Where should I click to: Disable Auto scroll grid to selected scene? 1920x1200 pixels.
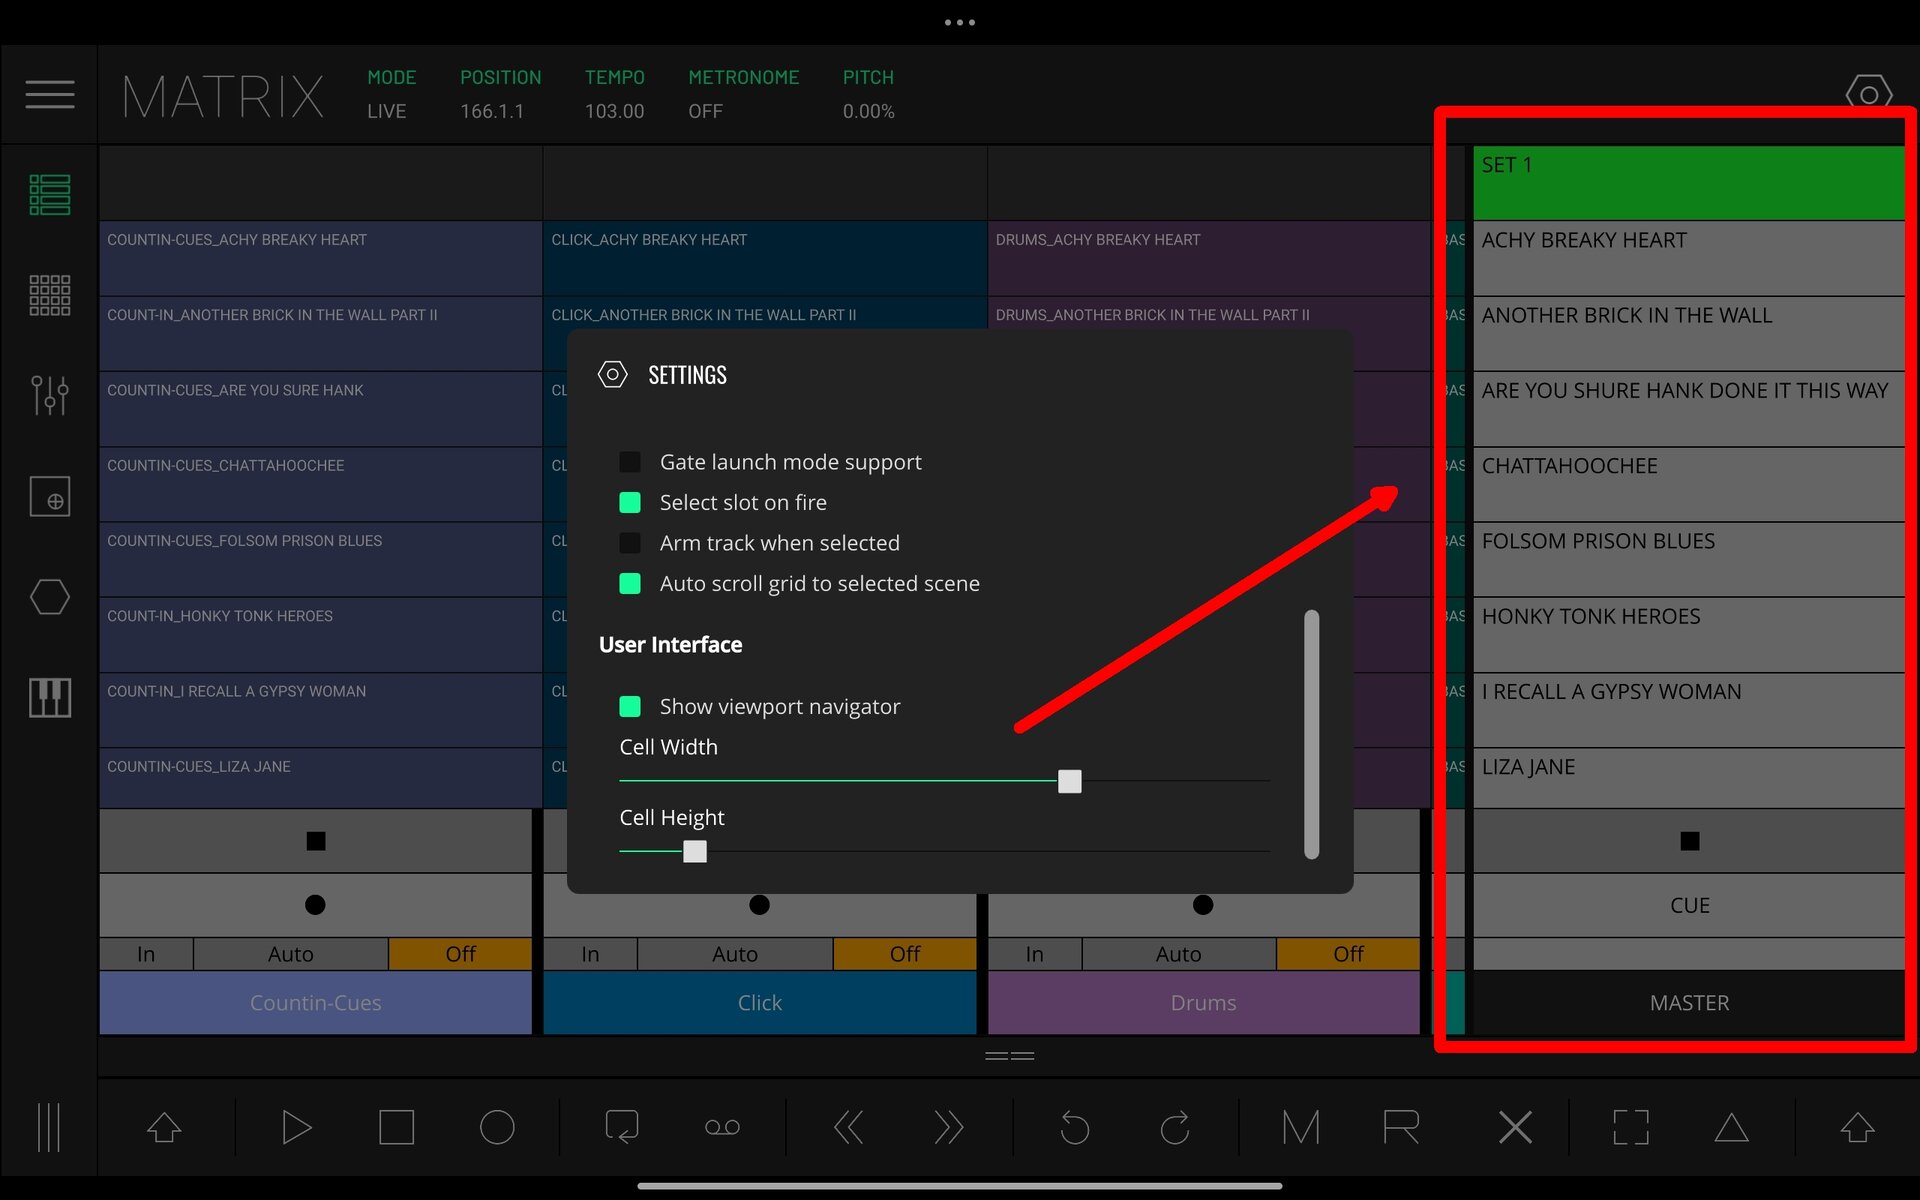pyautogui.click(x=630, y=583)
